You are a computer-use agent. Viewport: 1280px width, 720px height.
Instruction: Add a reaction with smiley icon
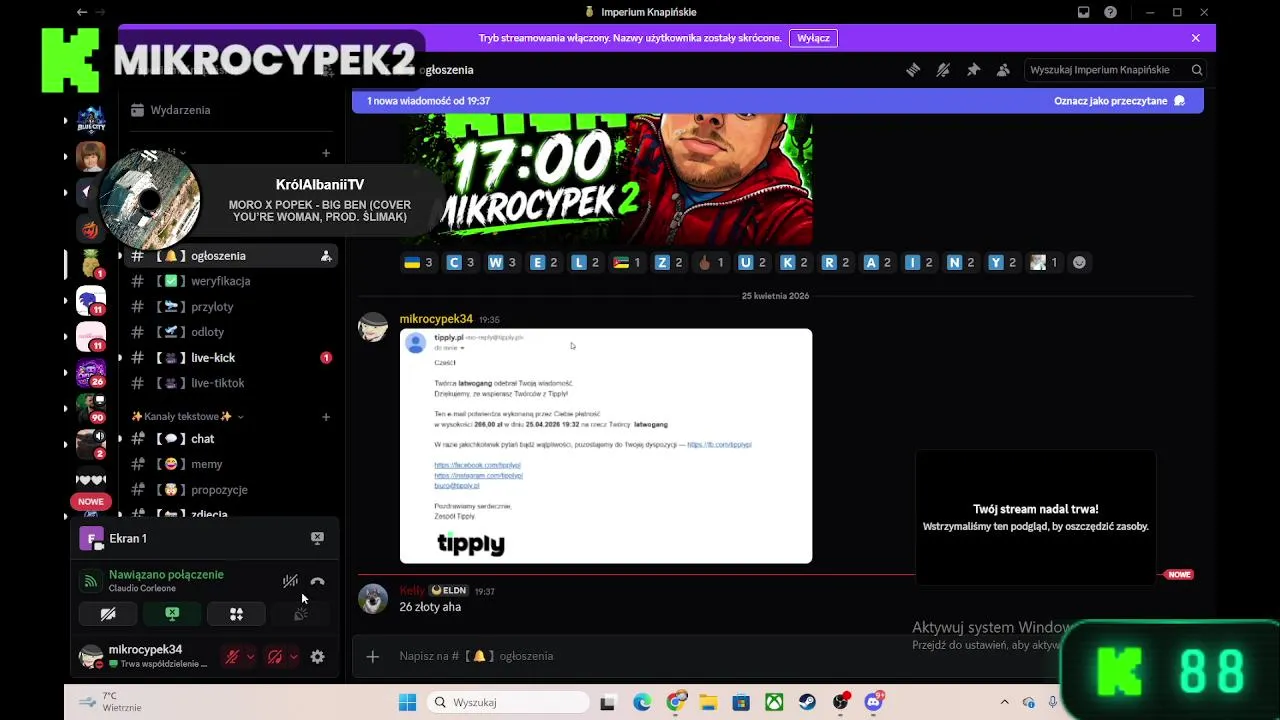1079,262
